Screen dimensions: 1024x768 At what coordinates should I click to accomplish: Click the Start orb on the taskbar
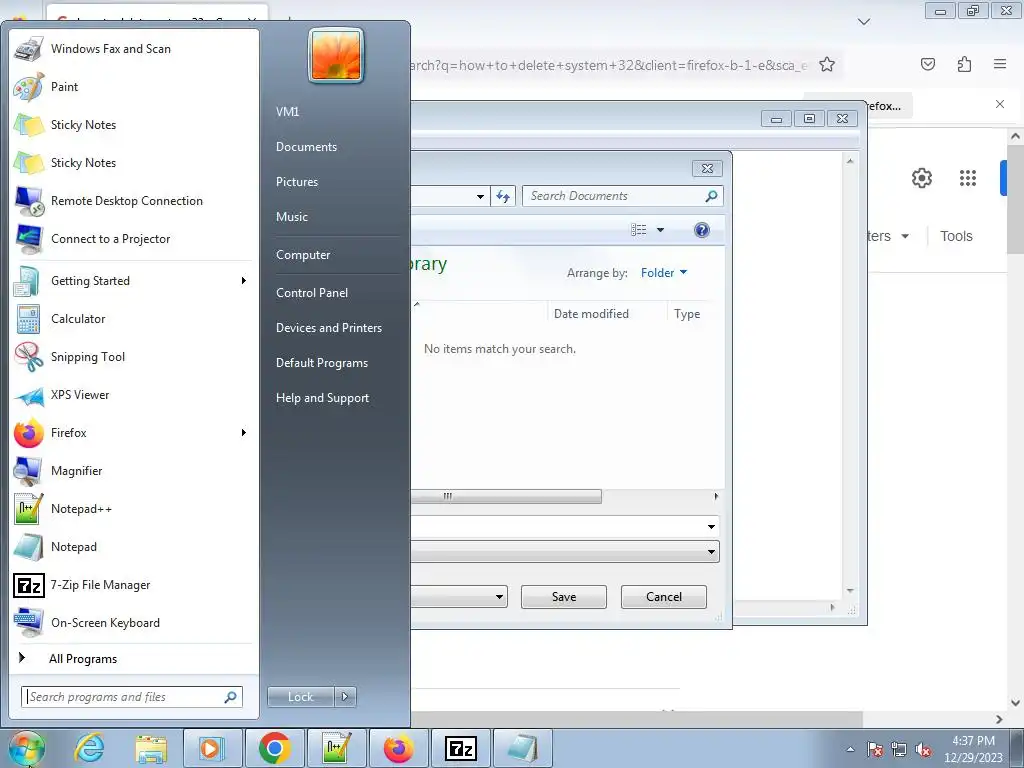coord(27,748)
